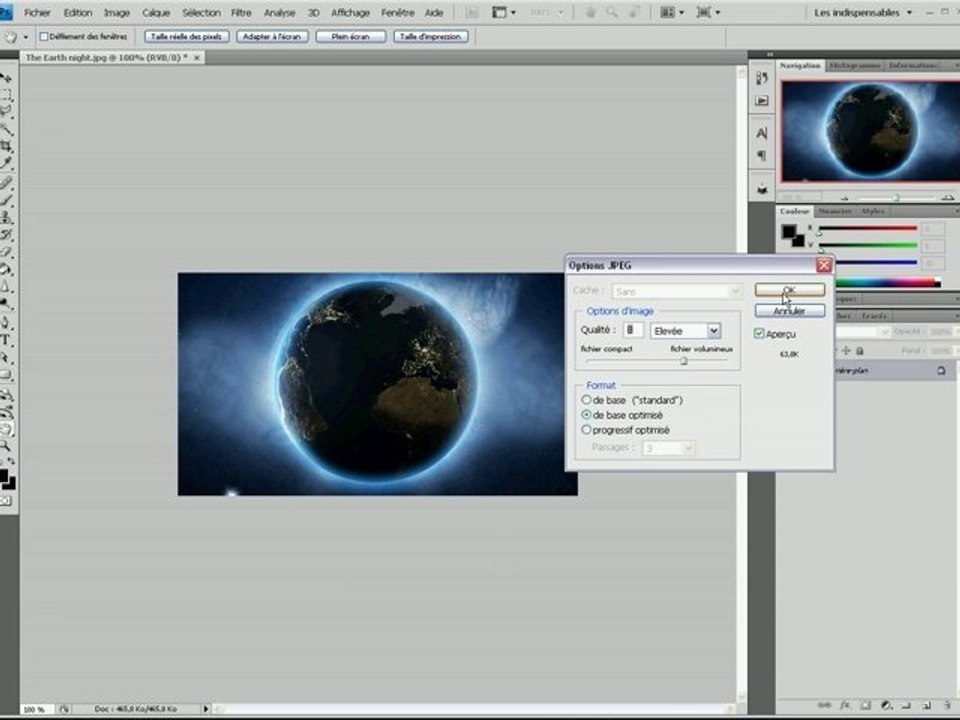Switch to the Nuancier tab
The height and width of the screenshot is (720, 960).
pyautogui.click(x=835, y=211)
